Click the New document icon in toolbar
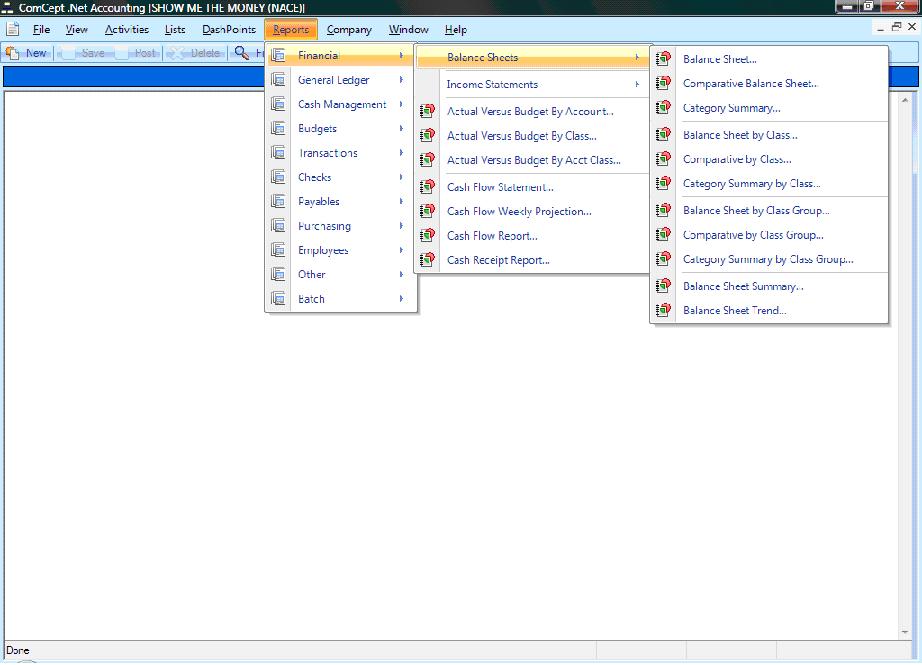922x665 pixels. 13,53
